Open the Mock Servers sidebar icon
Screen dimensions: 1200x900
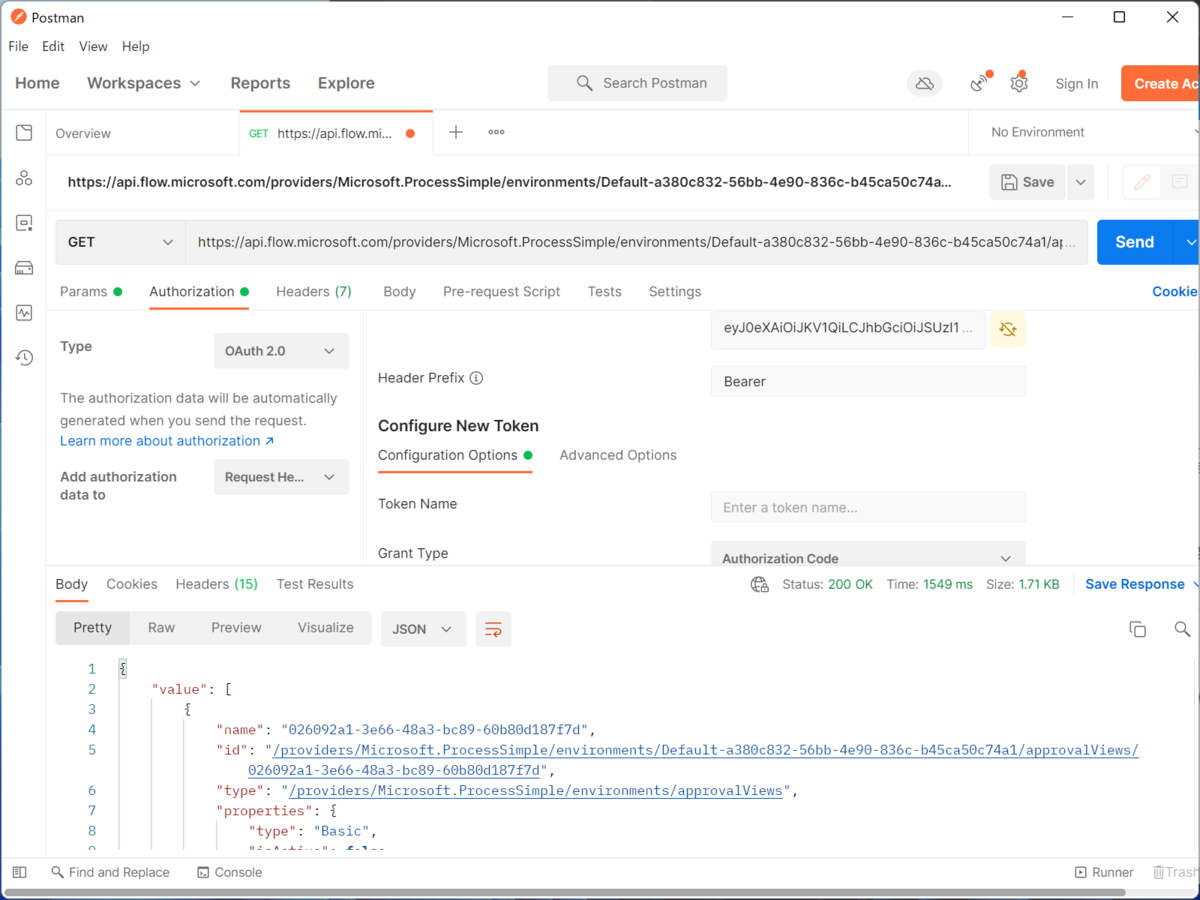(25, 268)
